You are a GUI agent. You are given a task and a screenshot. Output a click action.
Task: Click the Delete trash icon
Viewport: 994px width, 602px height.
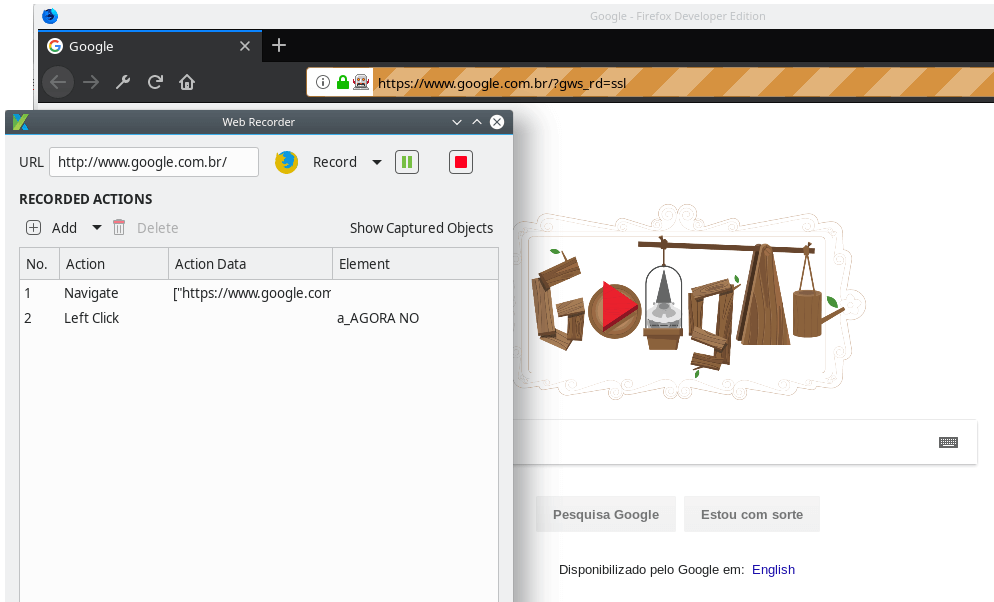coord(119,227)
